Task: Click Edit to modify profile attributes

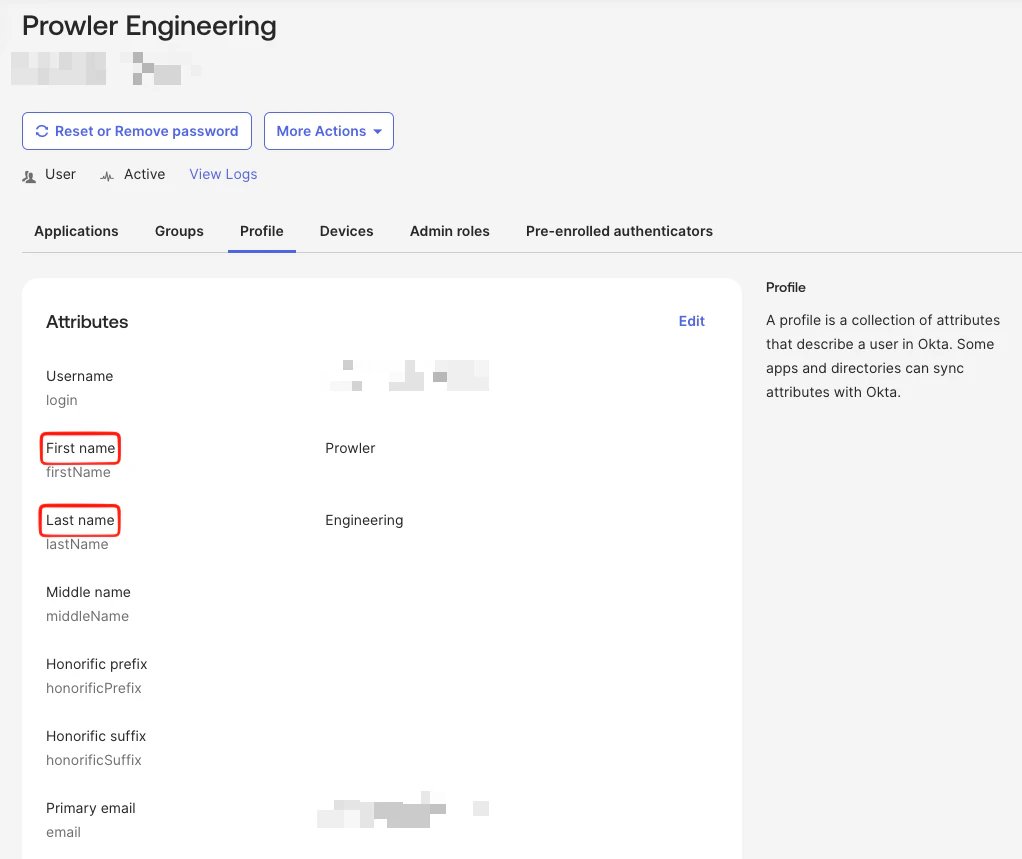Action: [x=691, y=321]
